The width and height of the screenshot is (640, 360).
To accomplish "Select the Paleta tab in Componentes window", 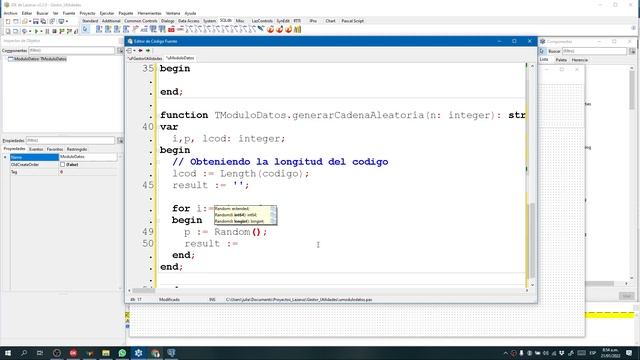I will point(561,60).
